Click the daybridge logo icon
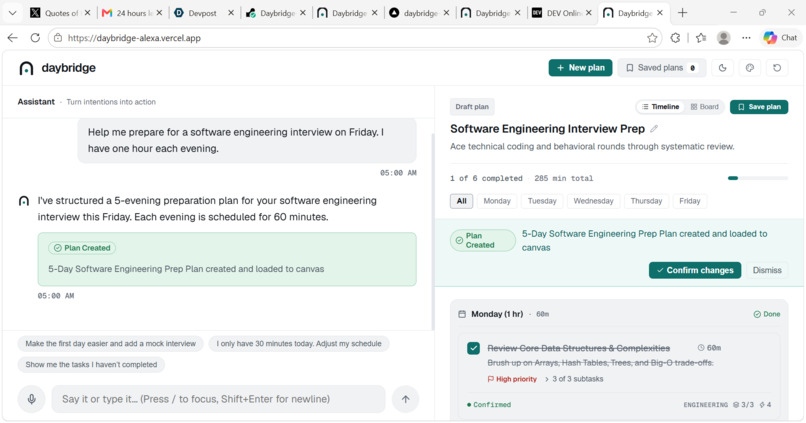The image size is (806, 423). point(26,68)
